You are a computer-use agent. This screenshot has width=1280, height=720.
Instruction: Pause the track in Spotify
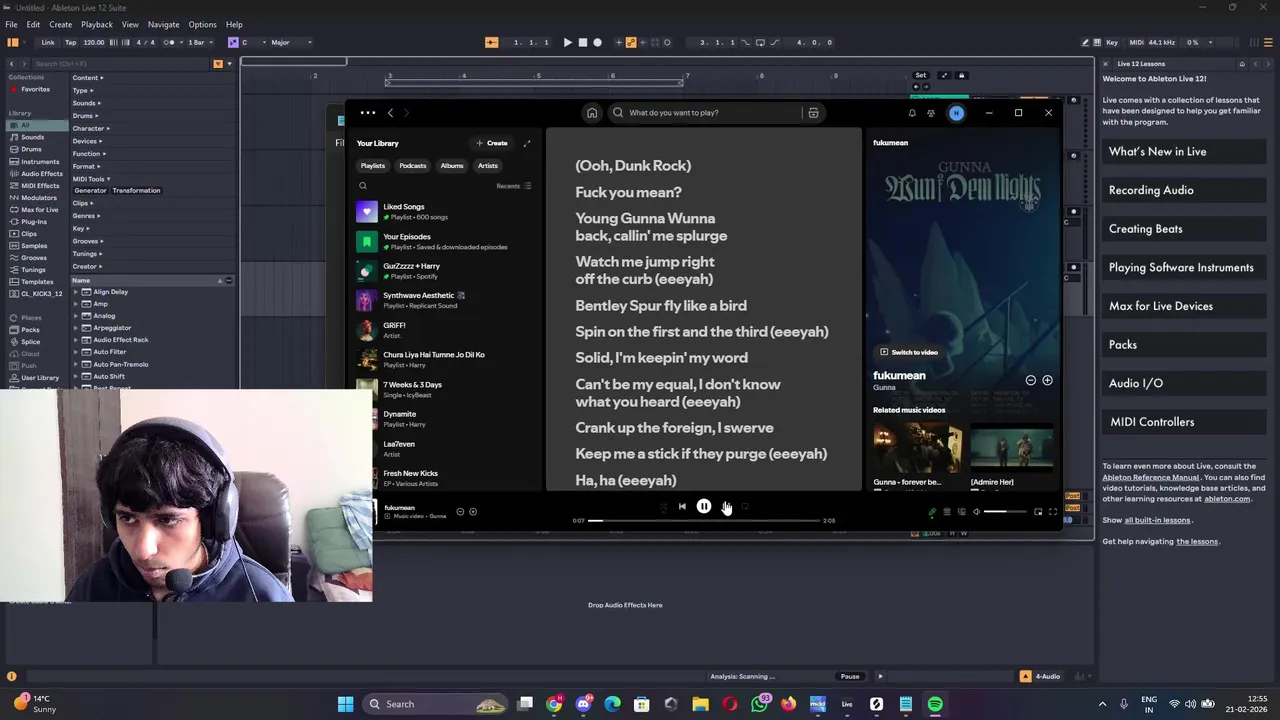pyautogui.click(x=704, y=507)
